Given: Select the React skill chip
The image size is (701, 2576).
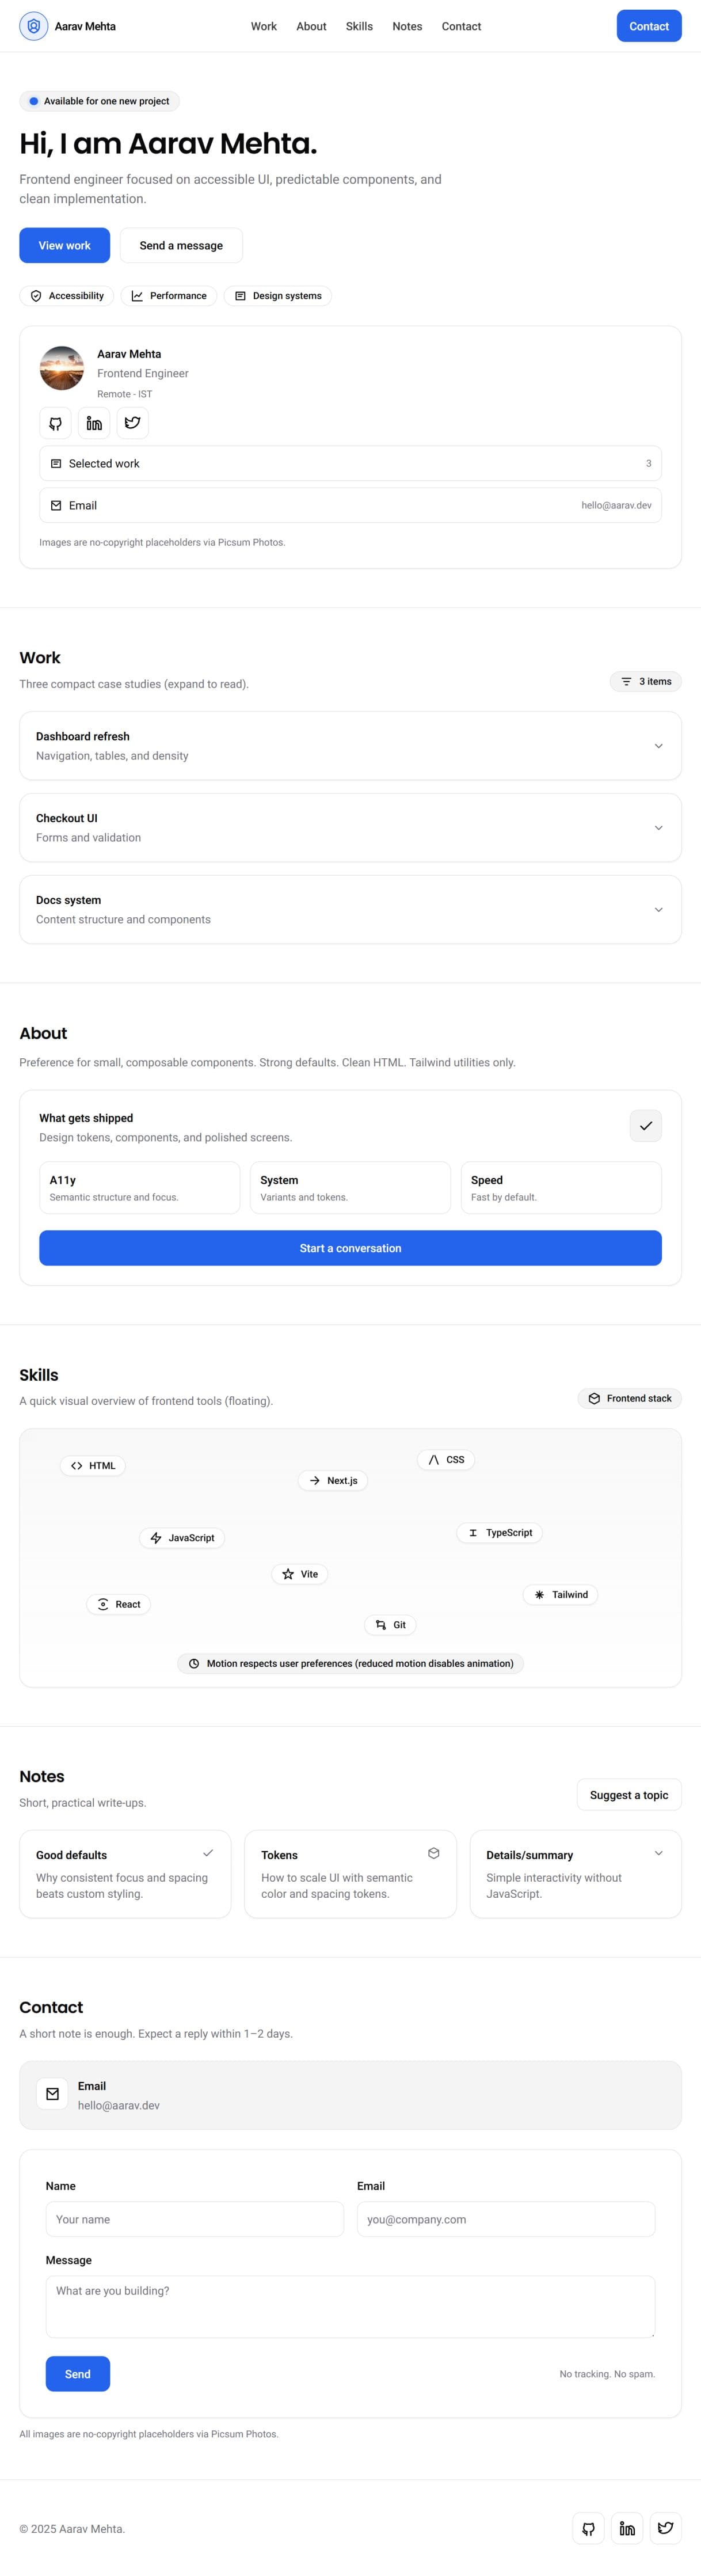Looking at the screenshot, I should [118, 1604].
